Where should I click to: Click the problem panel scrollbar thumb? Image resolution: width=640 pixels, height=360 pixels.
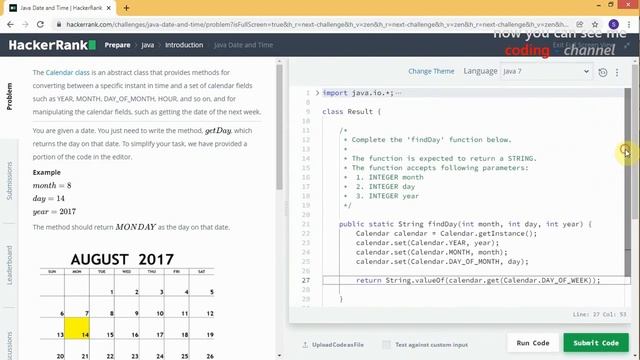coord(280,127)
